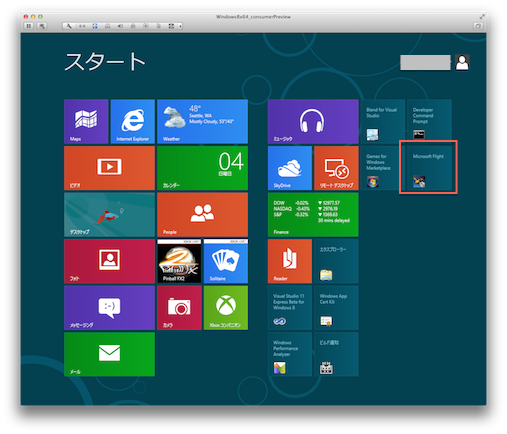
Task: Open the リモート デスクトップ tile
Action: pos(336,168)
